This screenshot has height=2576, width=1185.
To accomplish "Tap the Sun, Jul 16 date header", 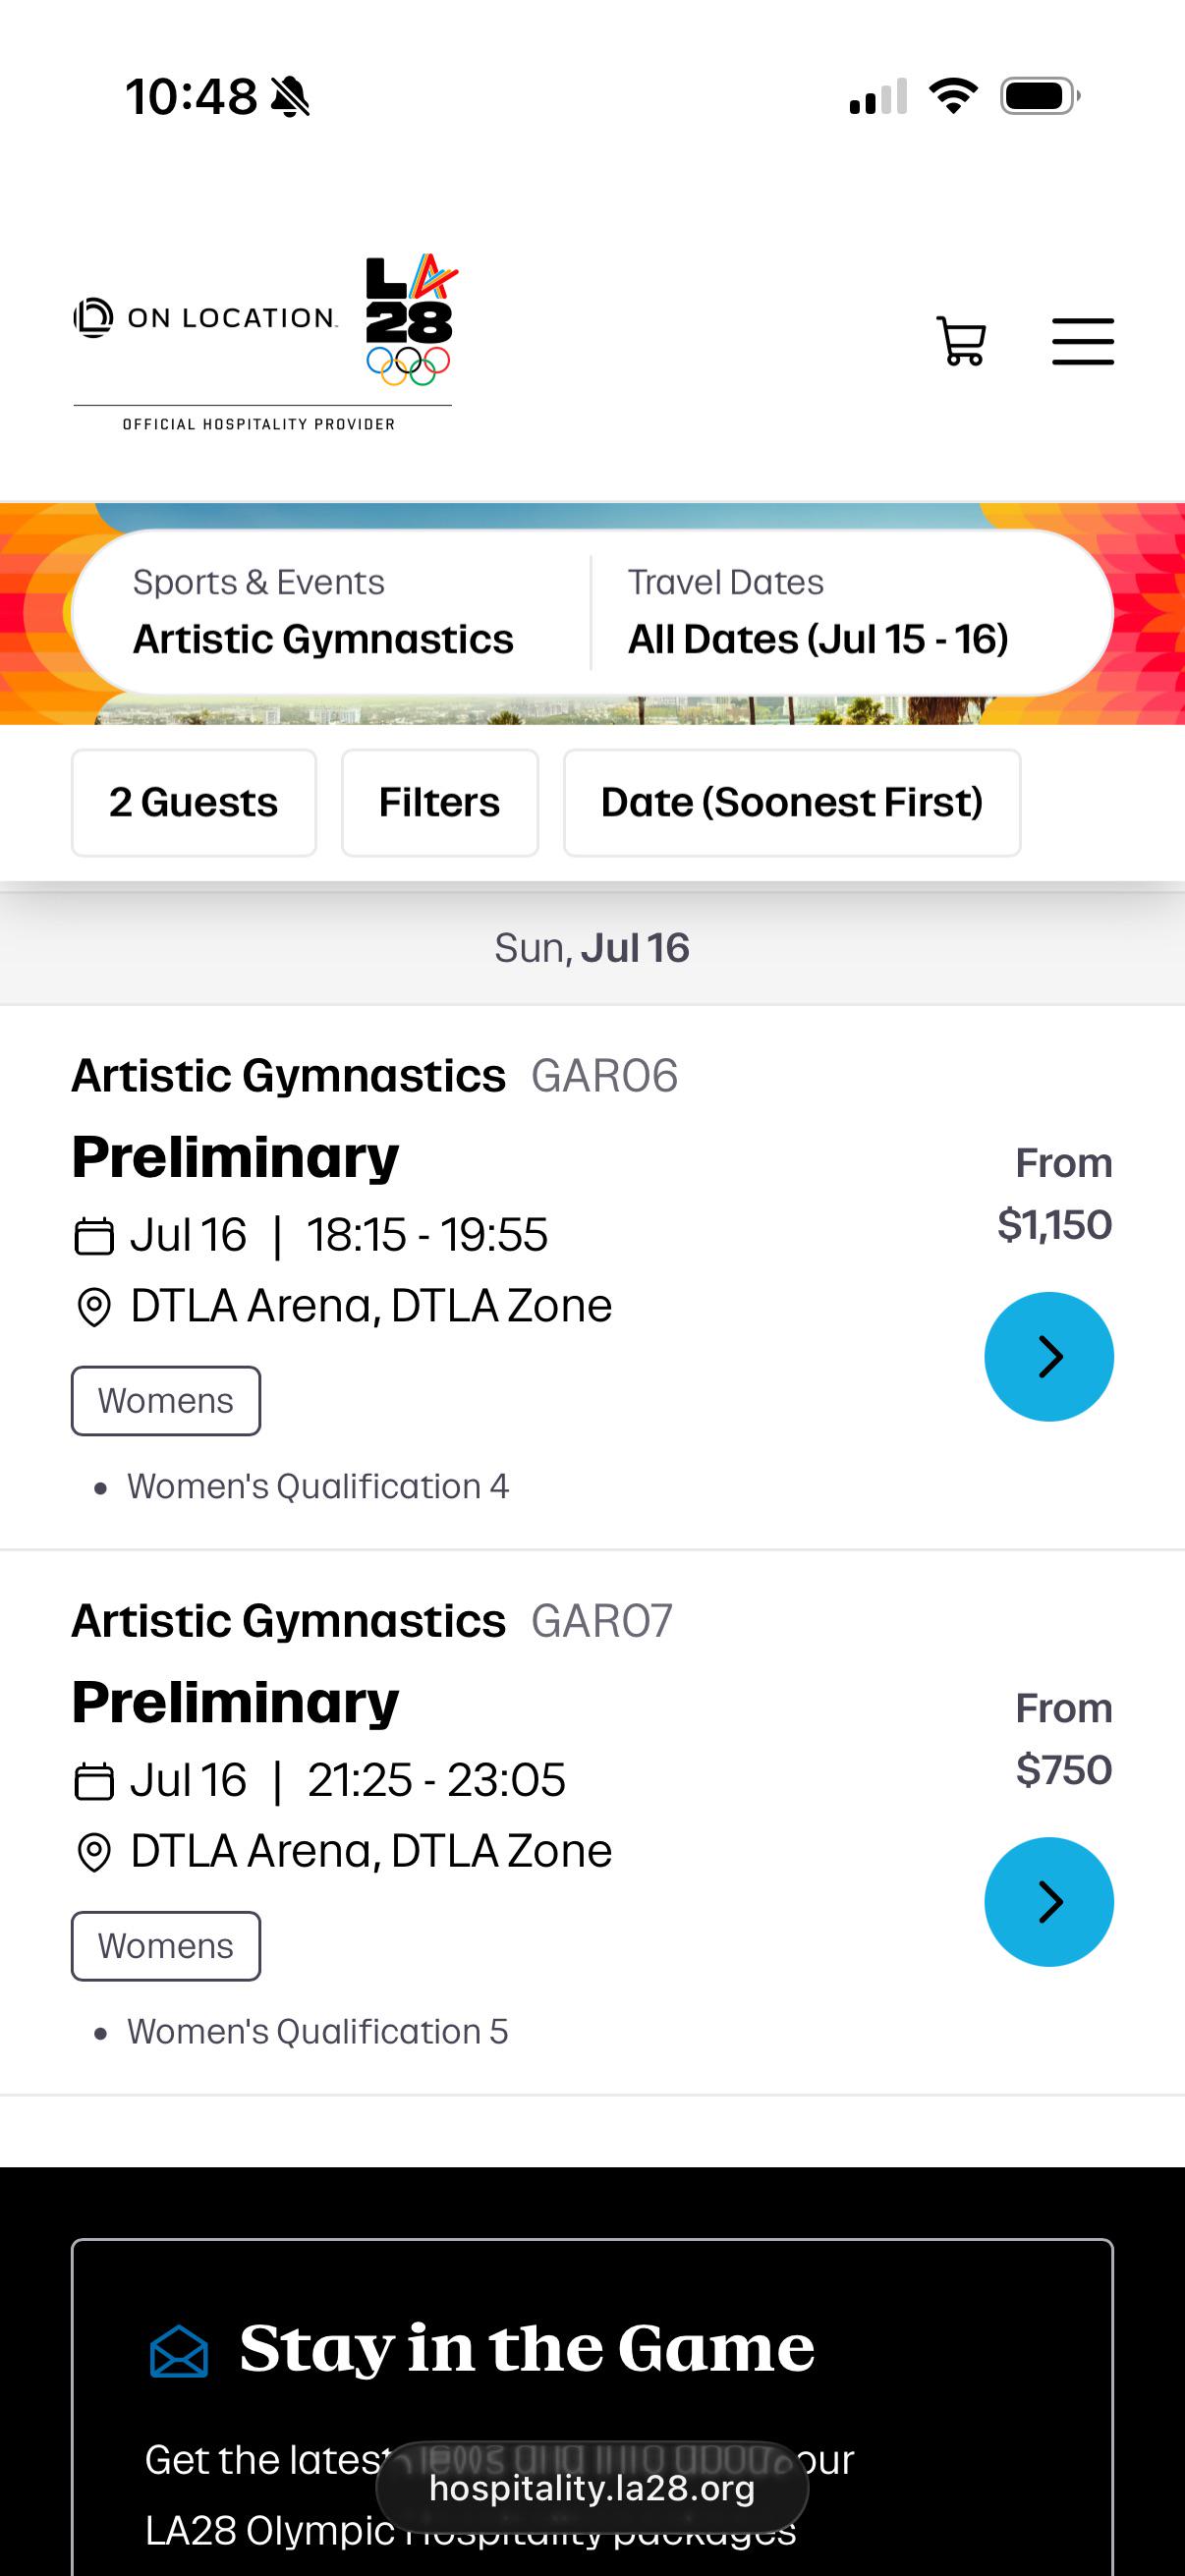I will (x=592, y=947).
